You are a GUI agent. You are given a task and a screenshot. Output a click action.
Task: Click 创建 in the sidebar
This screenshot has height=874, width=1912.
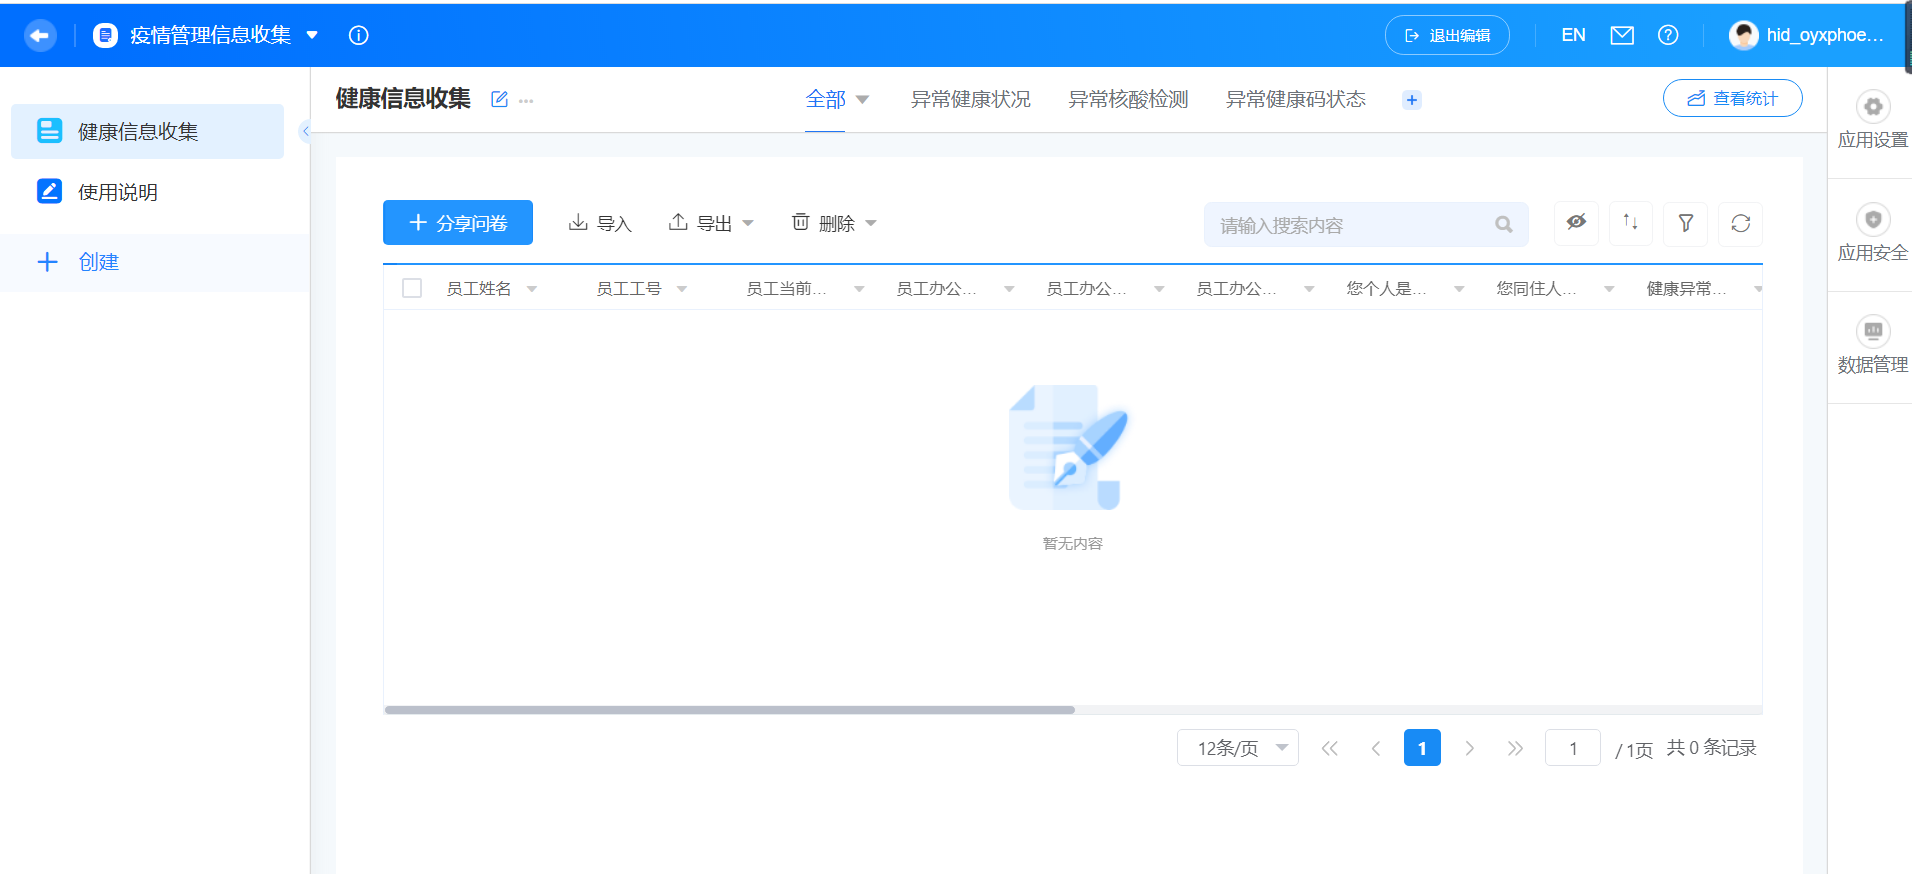[x=78, y=262]
